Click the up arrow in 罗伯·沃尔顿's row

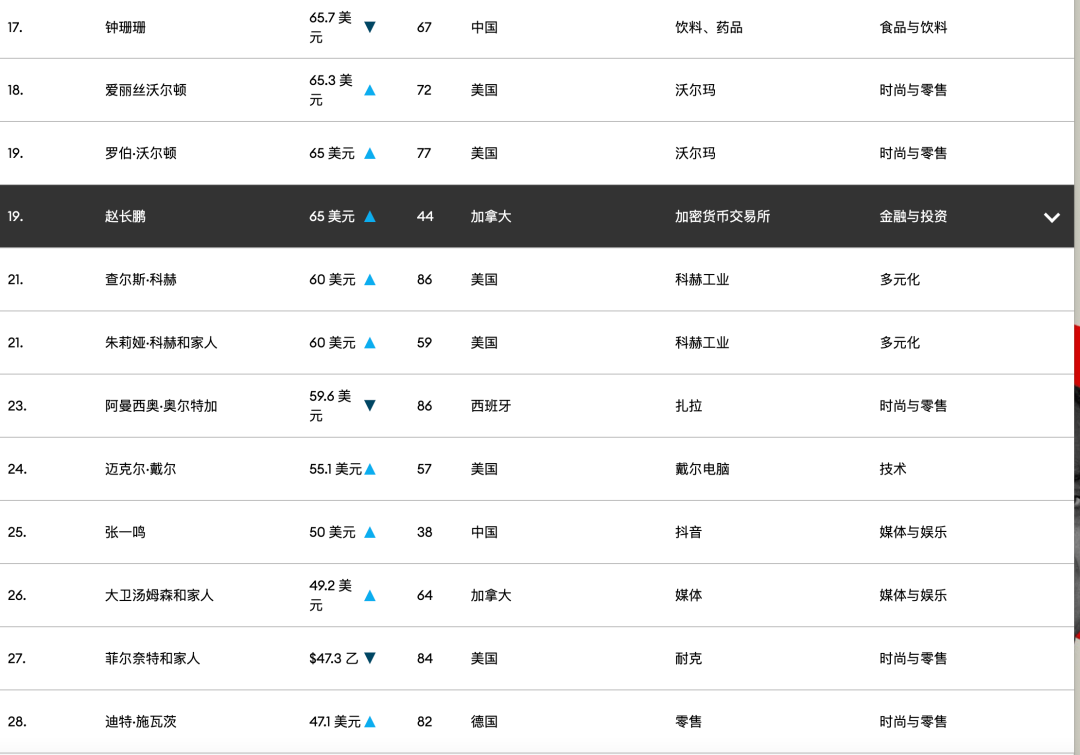tap(369, 154)
